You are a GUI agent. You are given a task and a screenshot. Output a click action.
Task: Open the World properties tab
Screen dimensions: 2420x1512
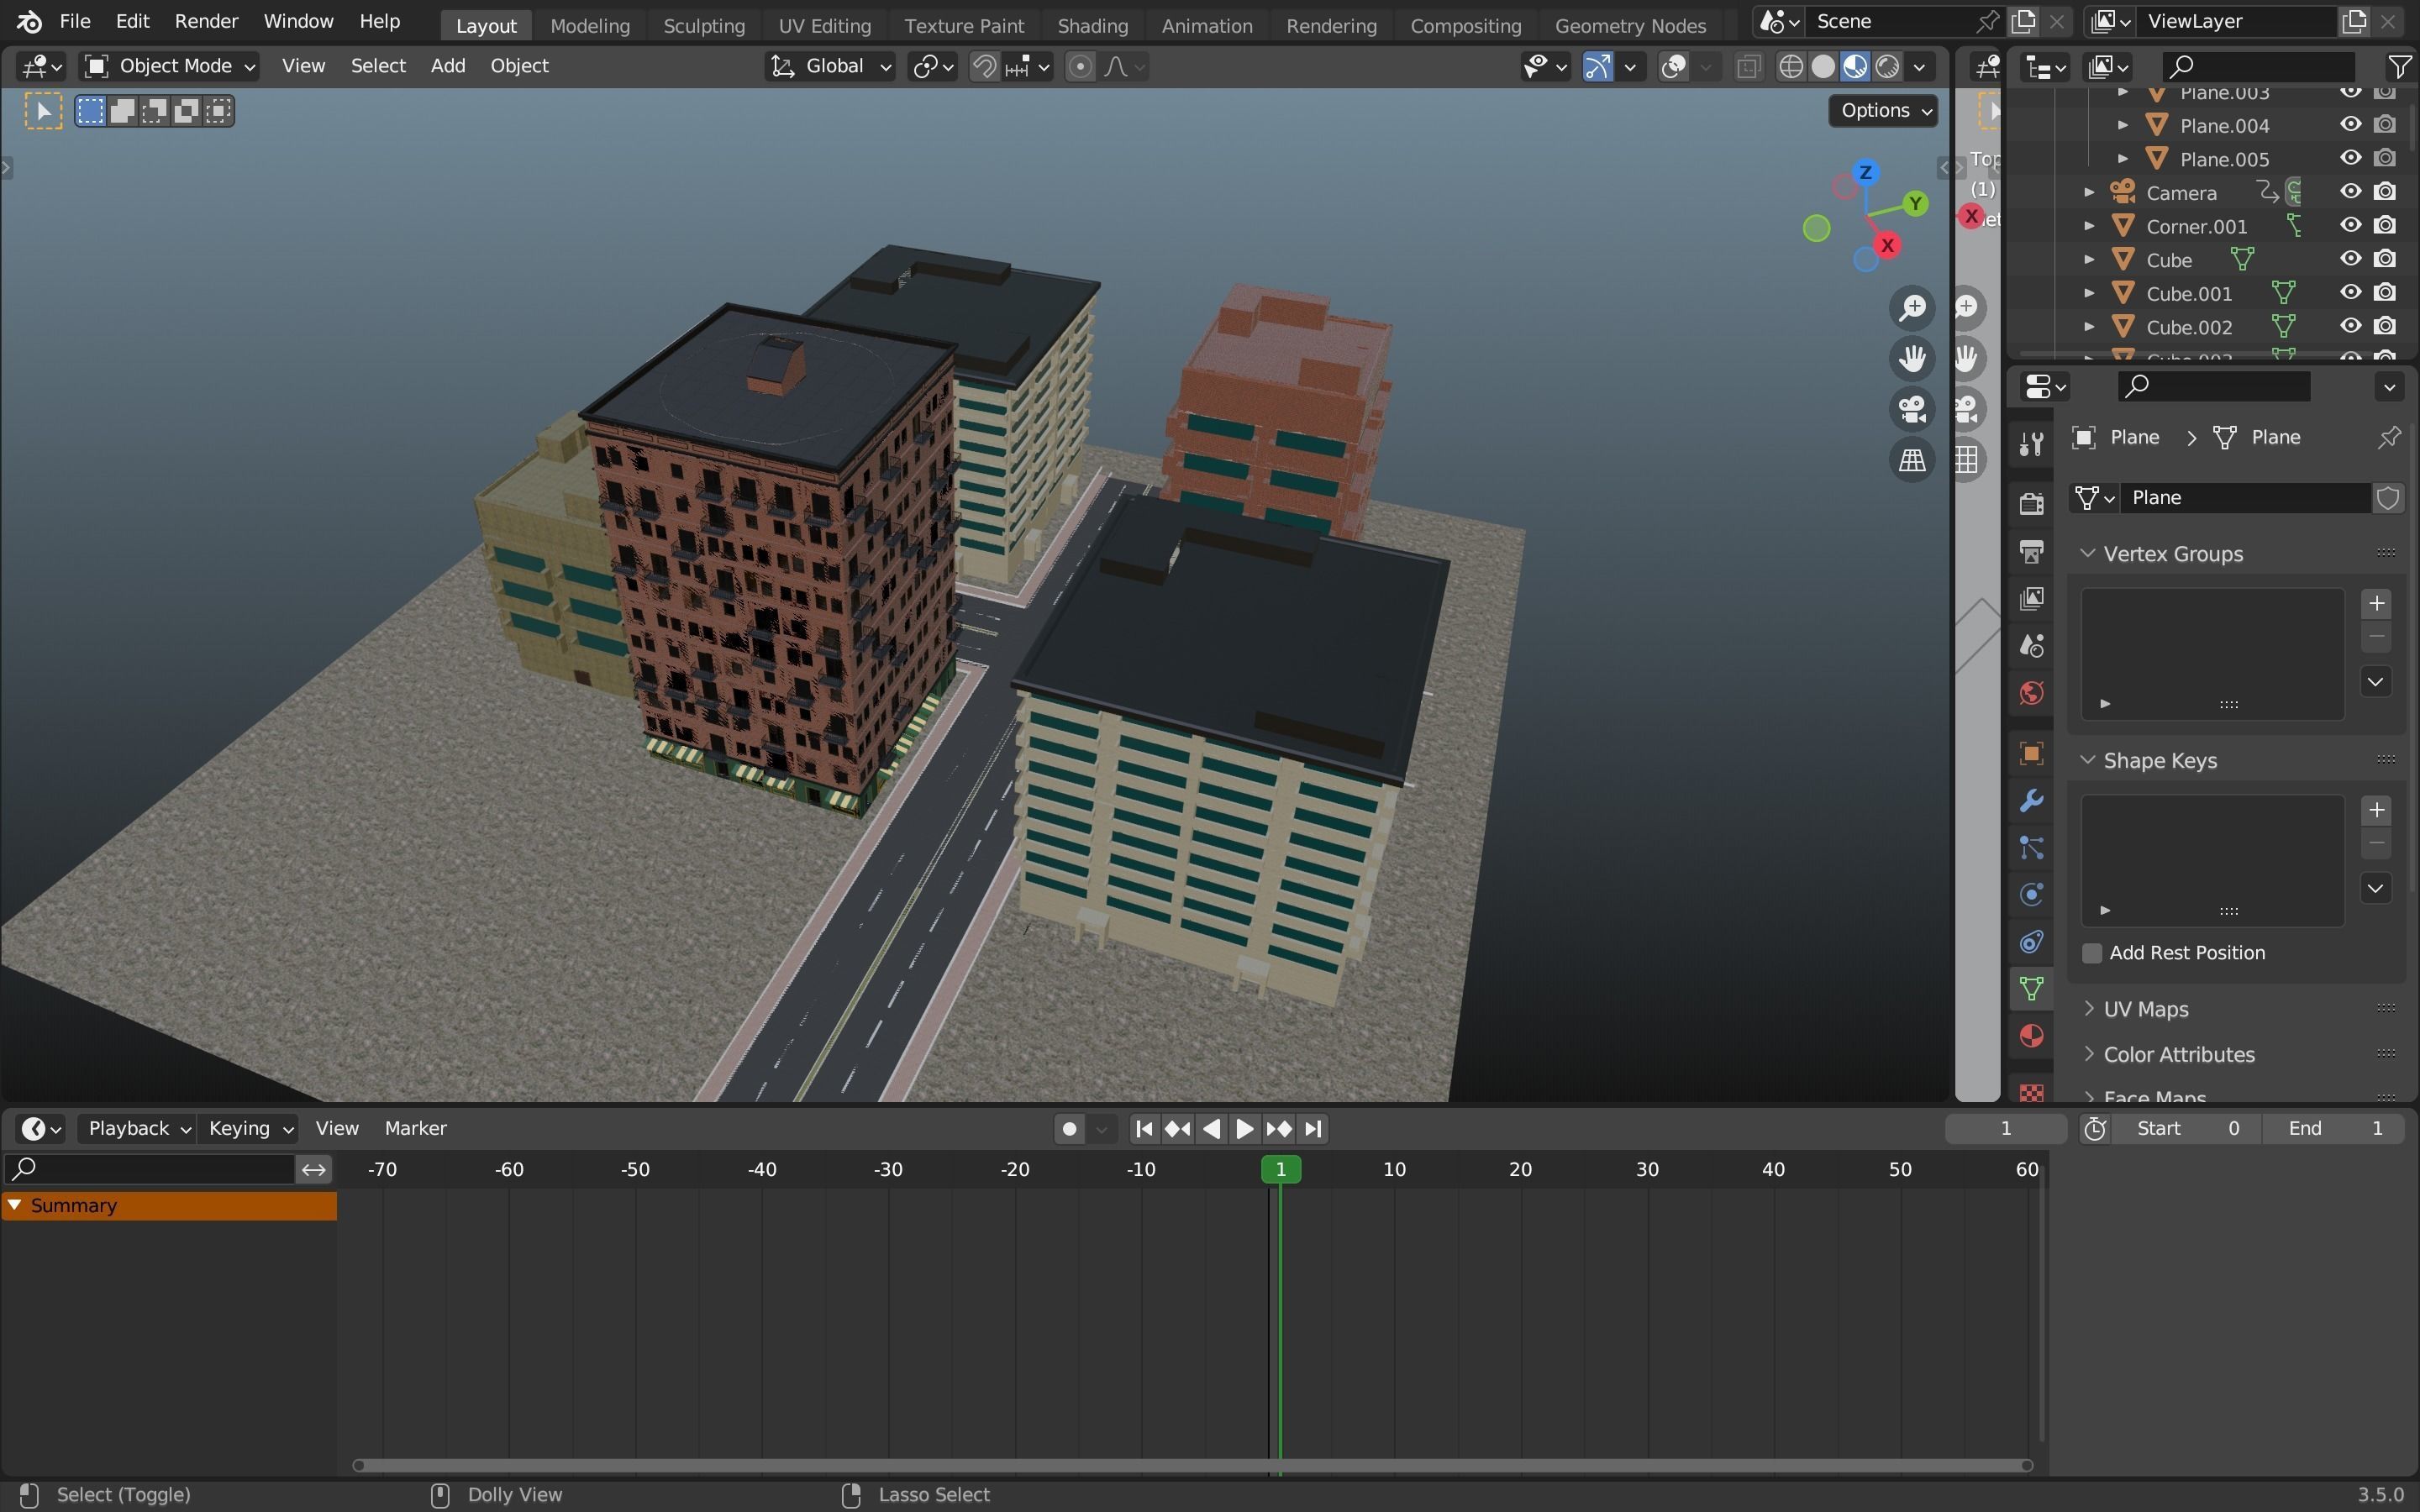(x=2031, y=693)
